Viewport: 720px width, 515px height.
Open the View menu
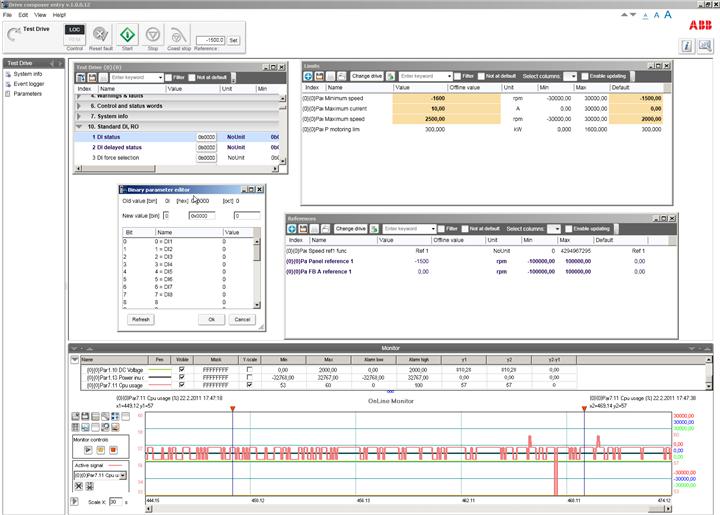(x=40, y=15)
